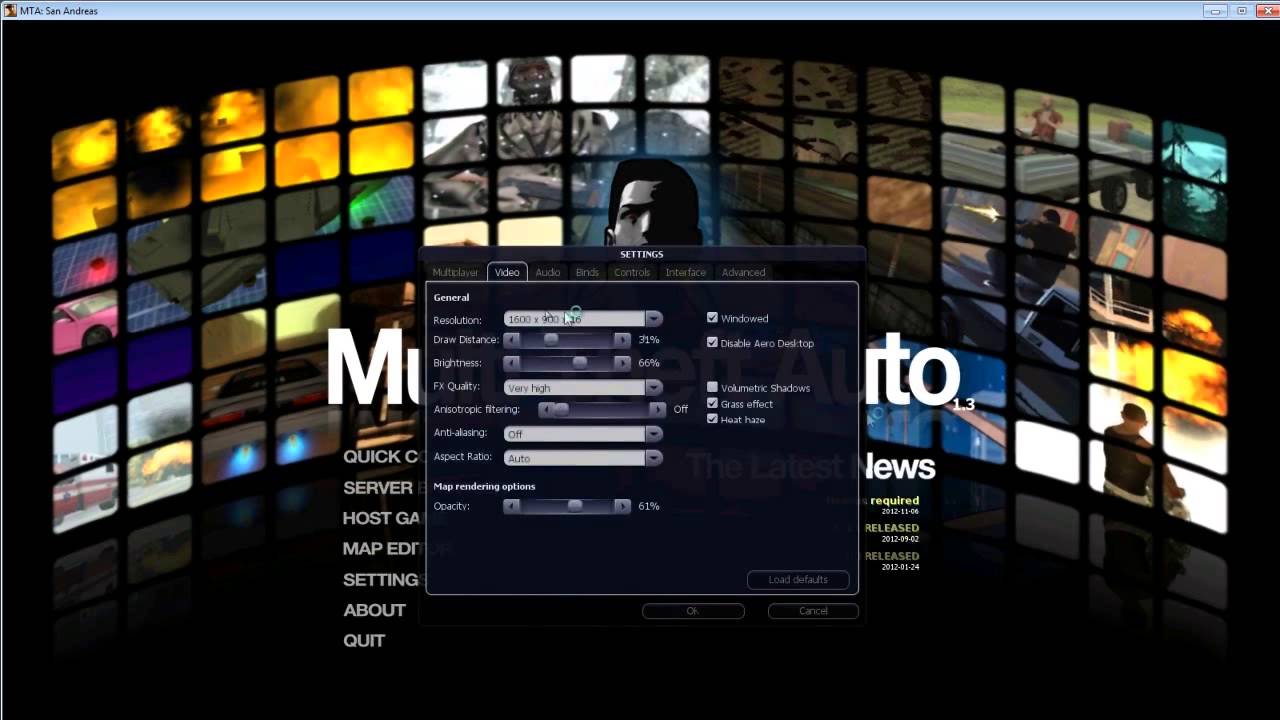Click the MTA: San Andreas title bar icon
1280x720 pixels.
click(9, 11)
